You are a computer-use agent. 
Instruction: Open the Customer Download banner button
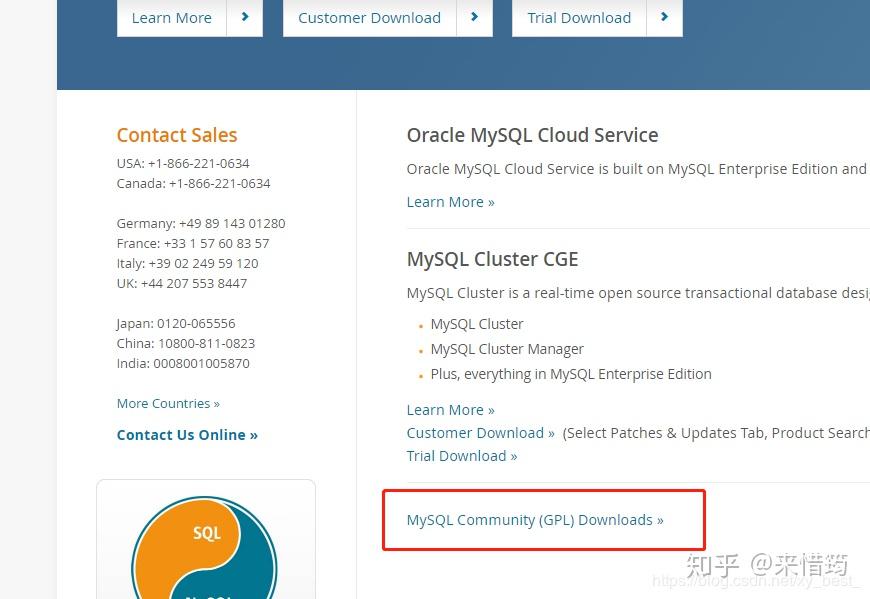pos(370,18)
